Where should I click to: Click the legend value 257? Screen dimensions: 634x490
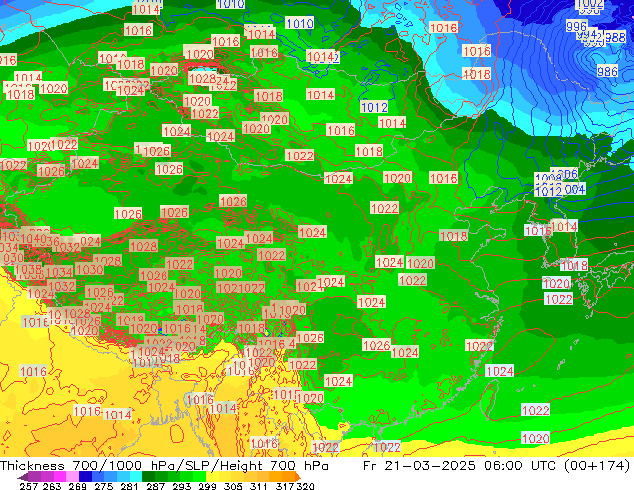coord(29,486)
